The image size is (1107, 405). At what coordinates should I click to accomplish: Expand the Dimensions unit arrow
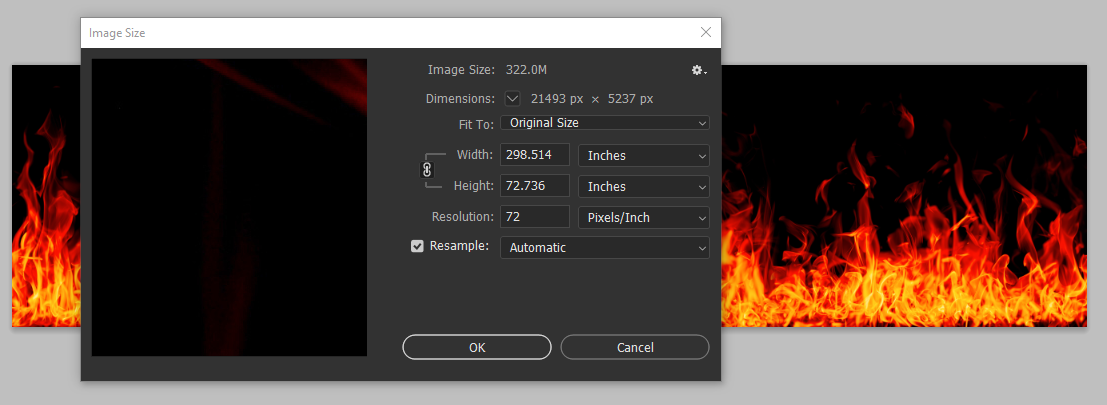[513, 99]
